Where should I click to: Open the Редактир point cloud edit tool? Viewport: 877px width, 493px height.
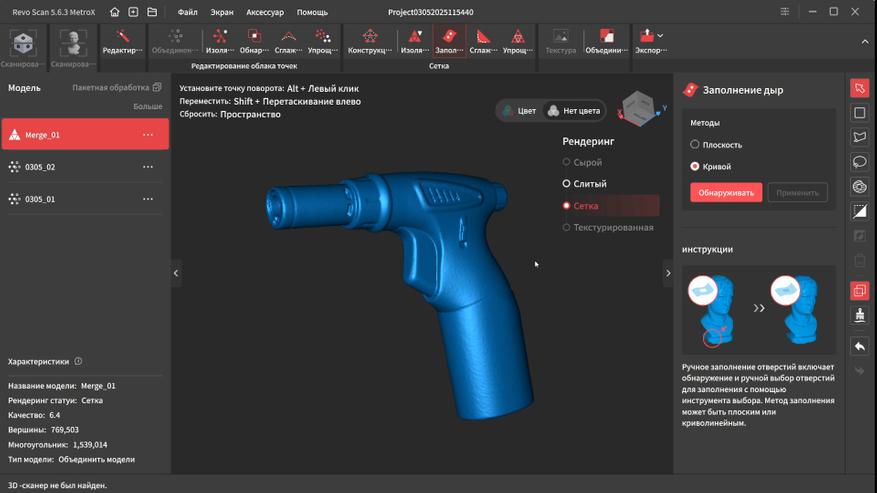pyautogui.click(x=122, y=42)
